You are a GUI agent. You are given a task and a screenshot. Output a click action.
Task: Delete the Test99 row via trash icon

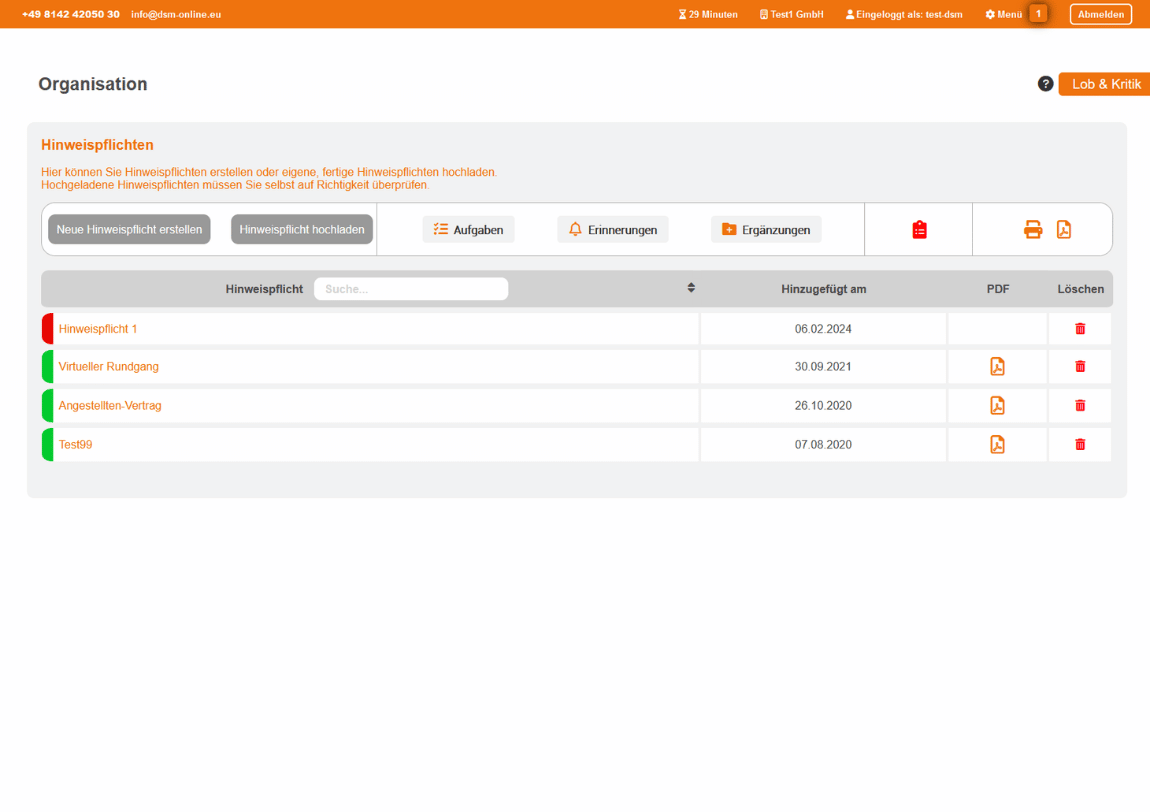point(1080,445)
